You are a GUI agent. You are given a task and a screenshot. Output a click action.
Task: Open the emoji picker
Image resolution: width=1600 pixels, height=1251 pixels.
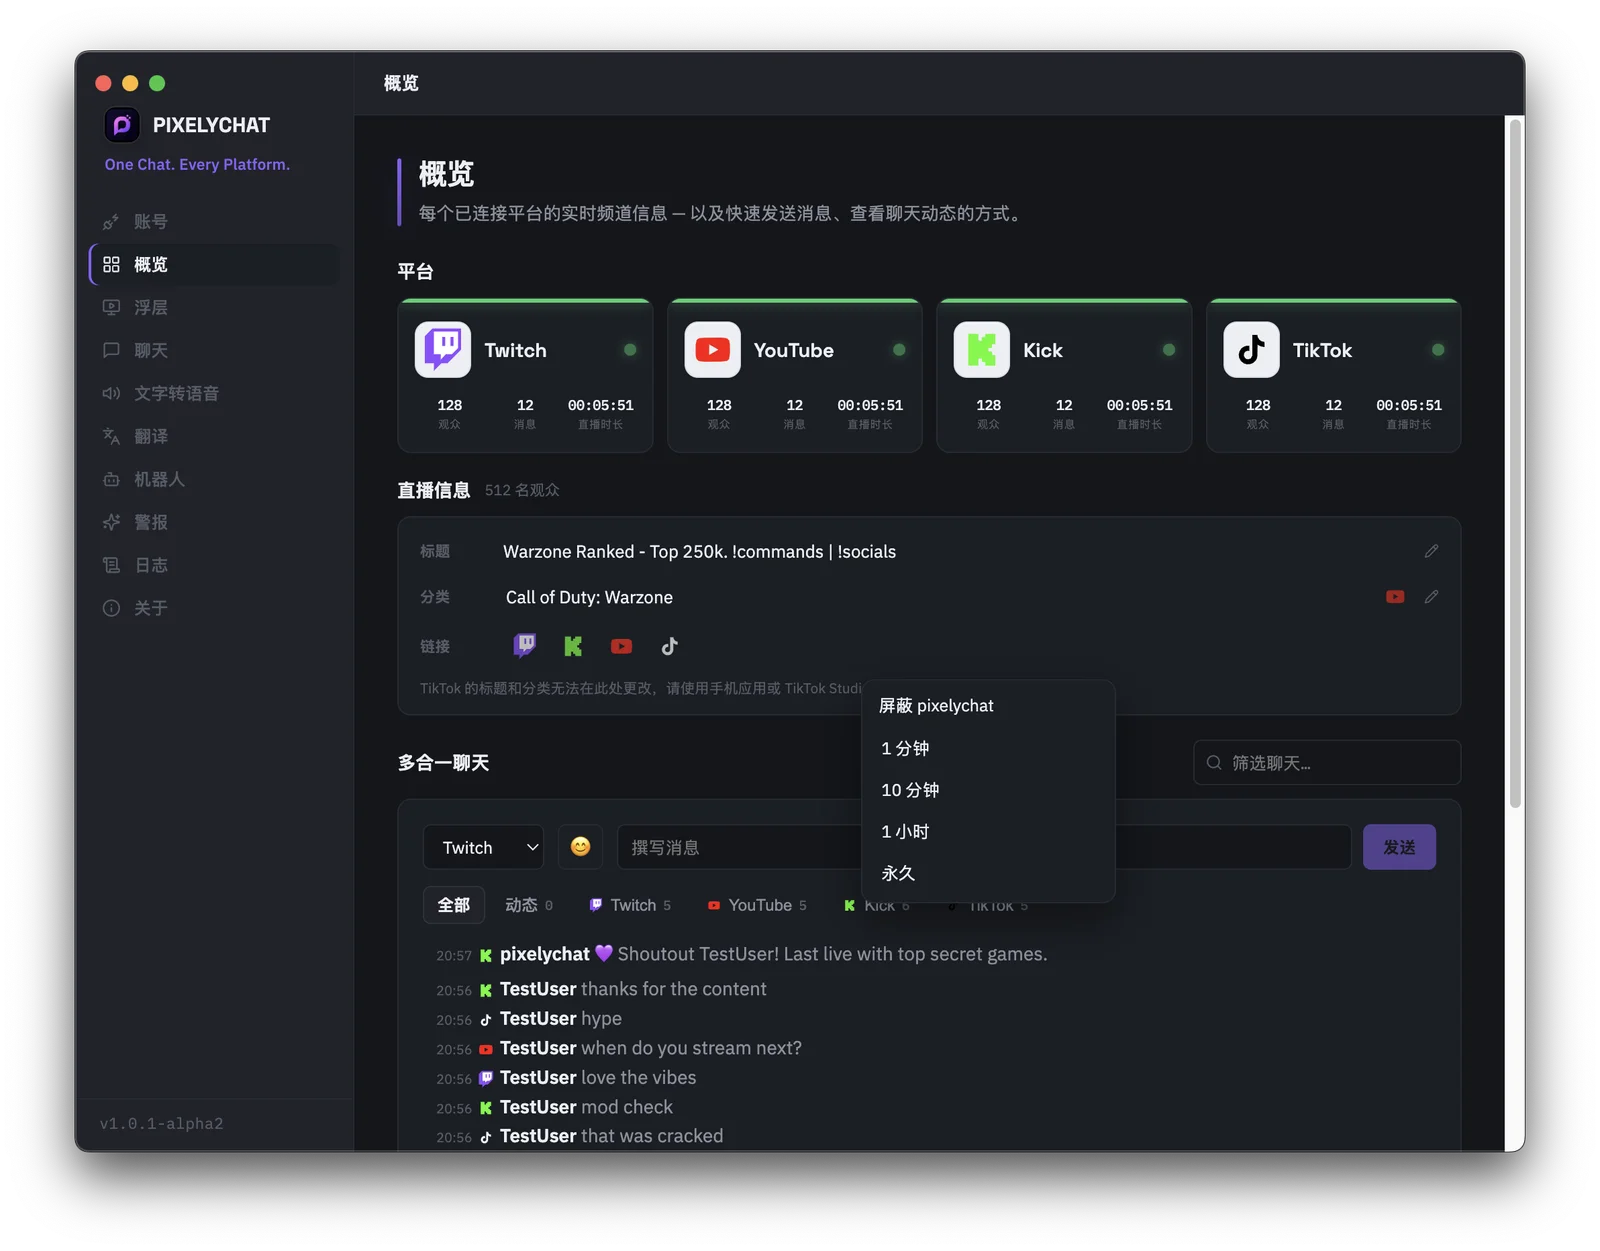pyautogui.click(x=580, y=847)
